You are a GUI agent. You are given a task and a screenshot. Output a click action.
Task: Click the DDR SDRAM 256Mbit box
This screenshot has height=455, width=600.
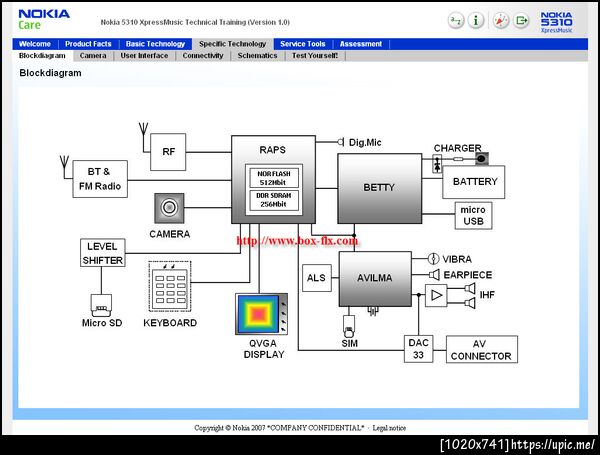coord(274,200)
